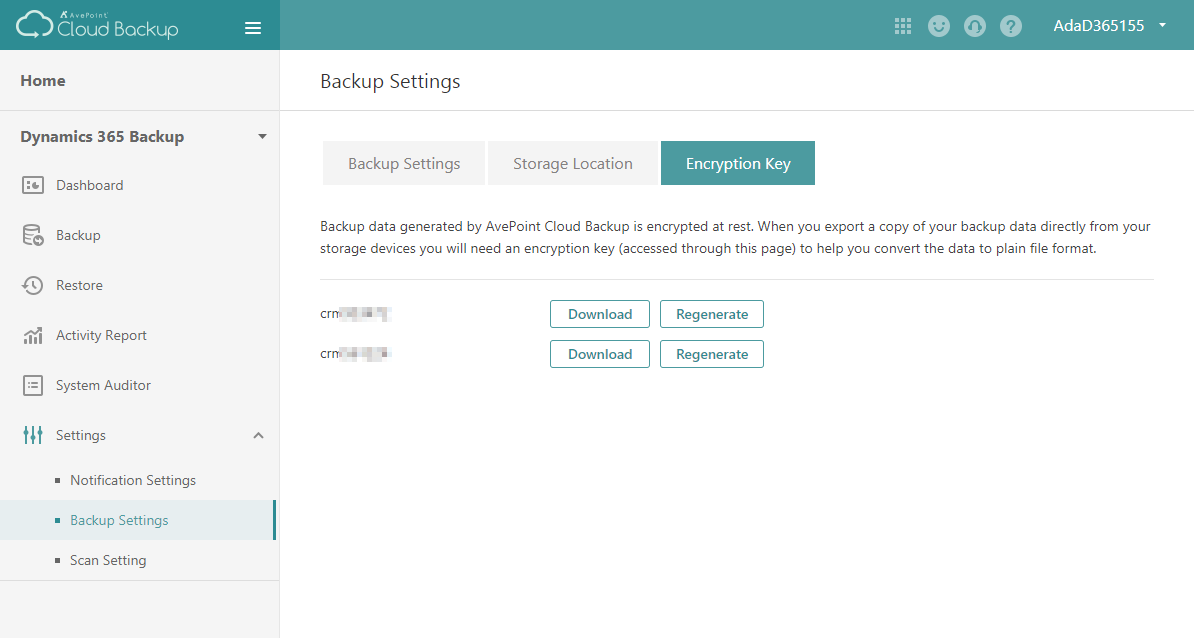Download the first crm encryption key

coord(600,314)
